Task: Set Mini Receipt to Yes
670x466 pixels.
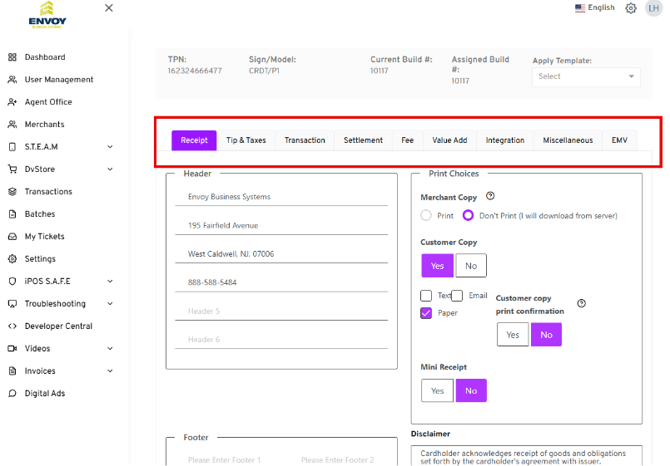Action: pos(437,391)
